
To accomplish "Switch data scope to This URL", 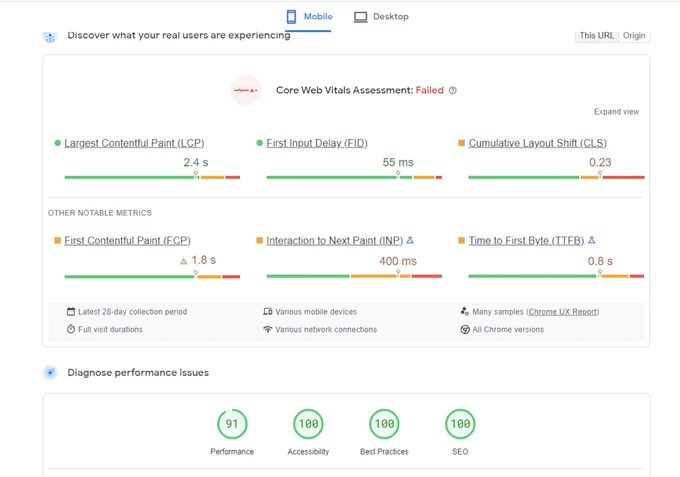I will click(x=597, y=36).
